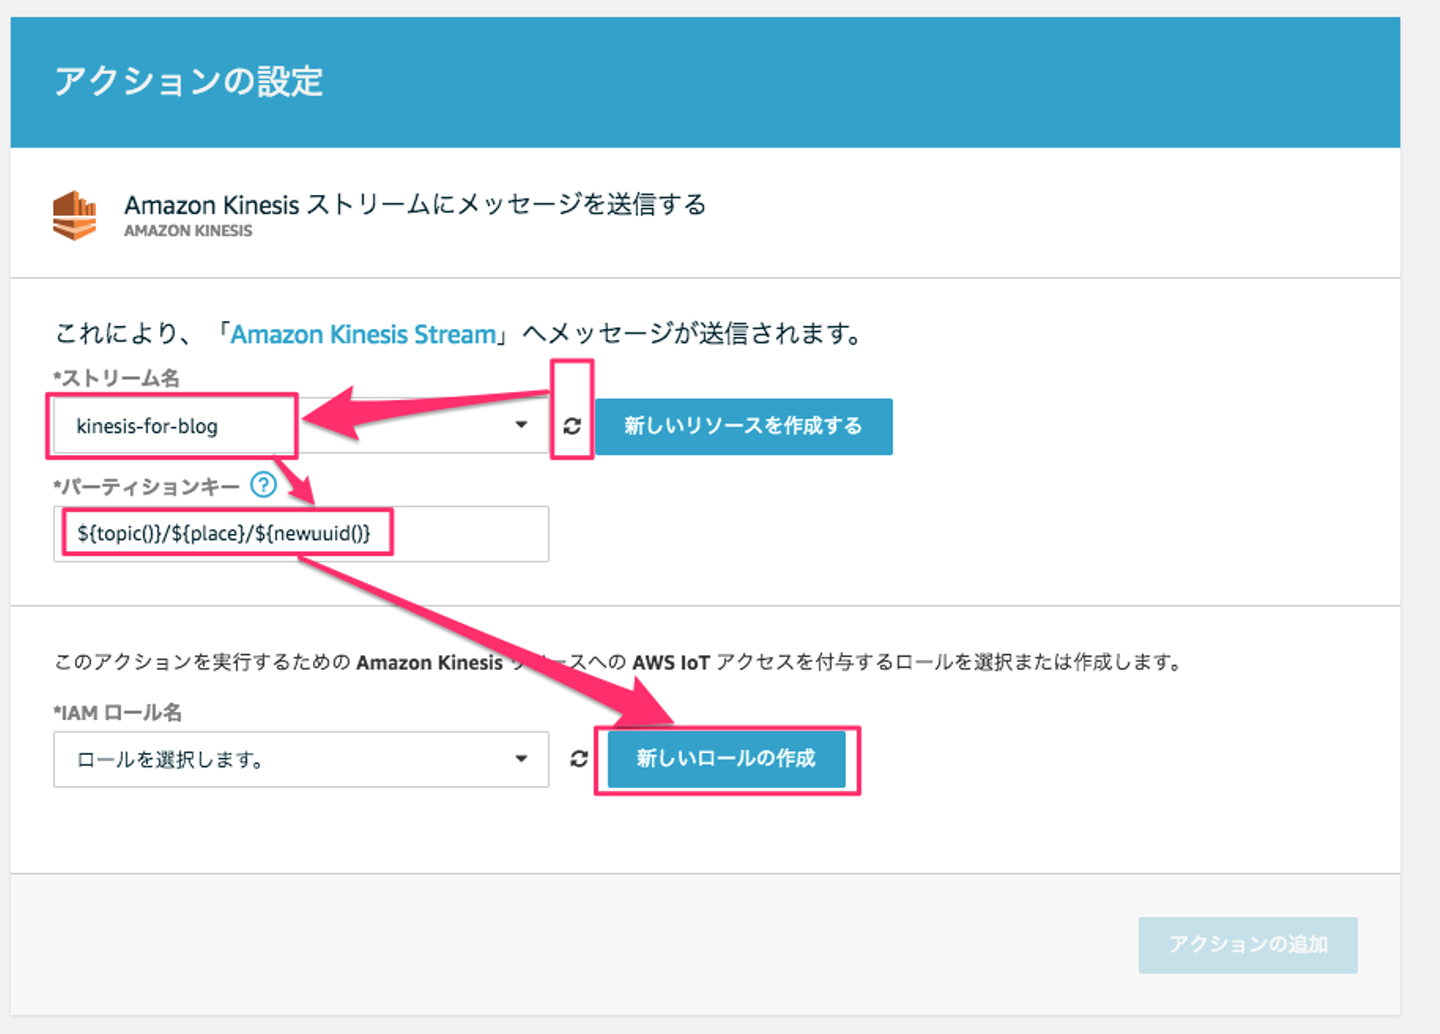Click the アクションの追加 button

1247,945
